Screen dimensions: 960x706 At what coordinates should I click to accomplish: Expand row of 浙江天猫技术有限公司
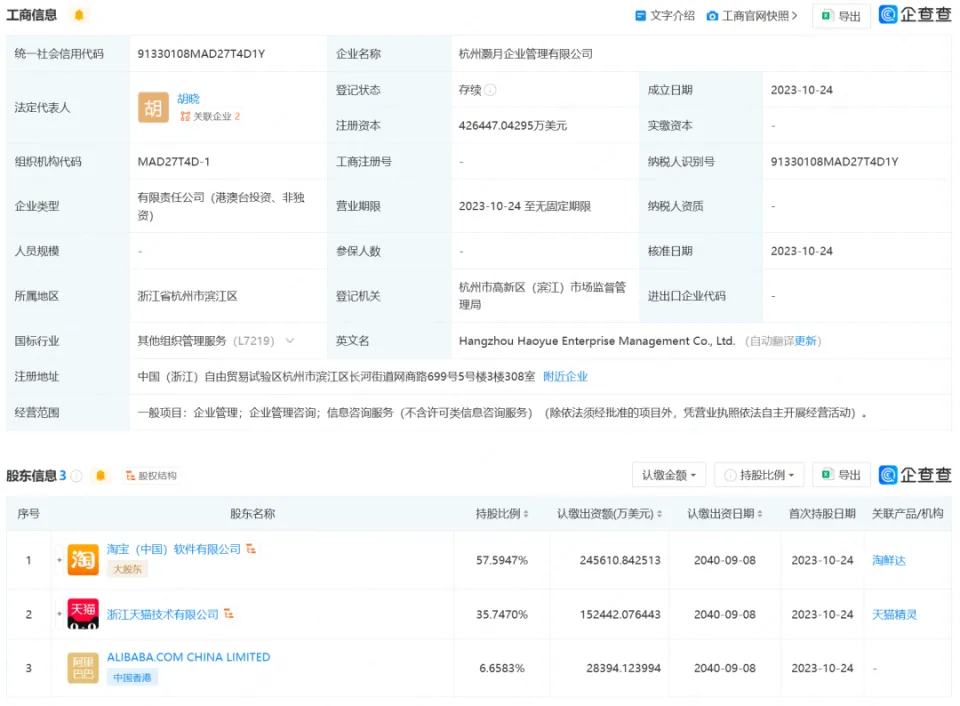pos(59,614)
